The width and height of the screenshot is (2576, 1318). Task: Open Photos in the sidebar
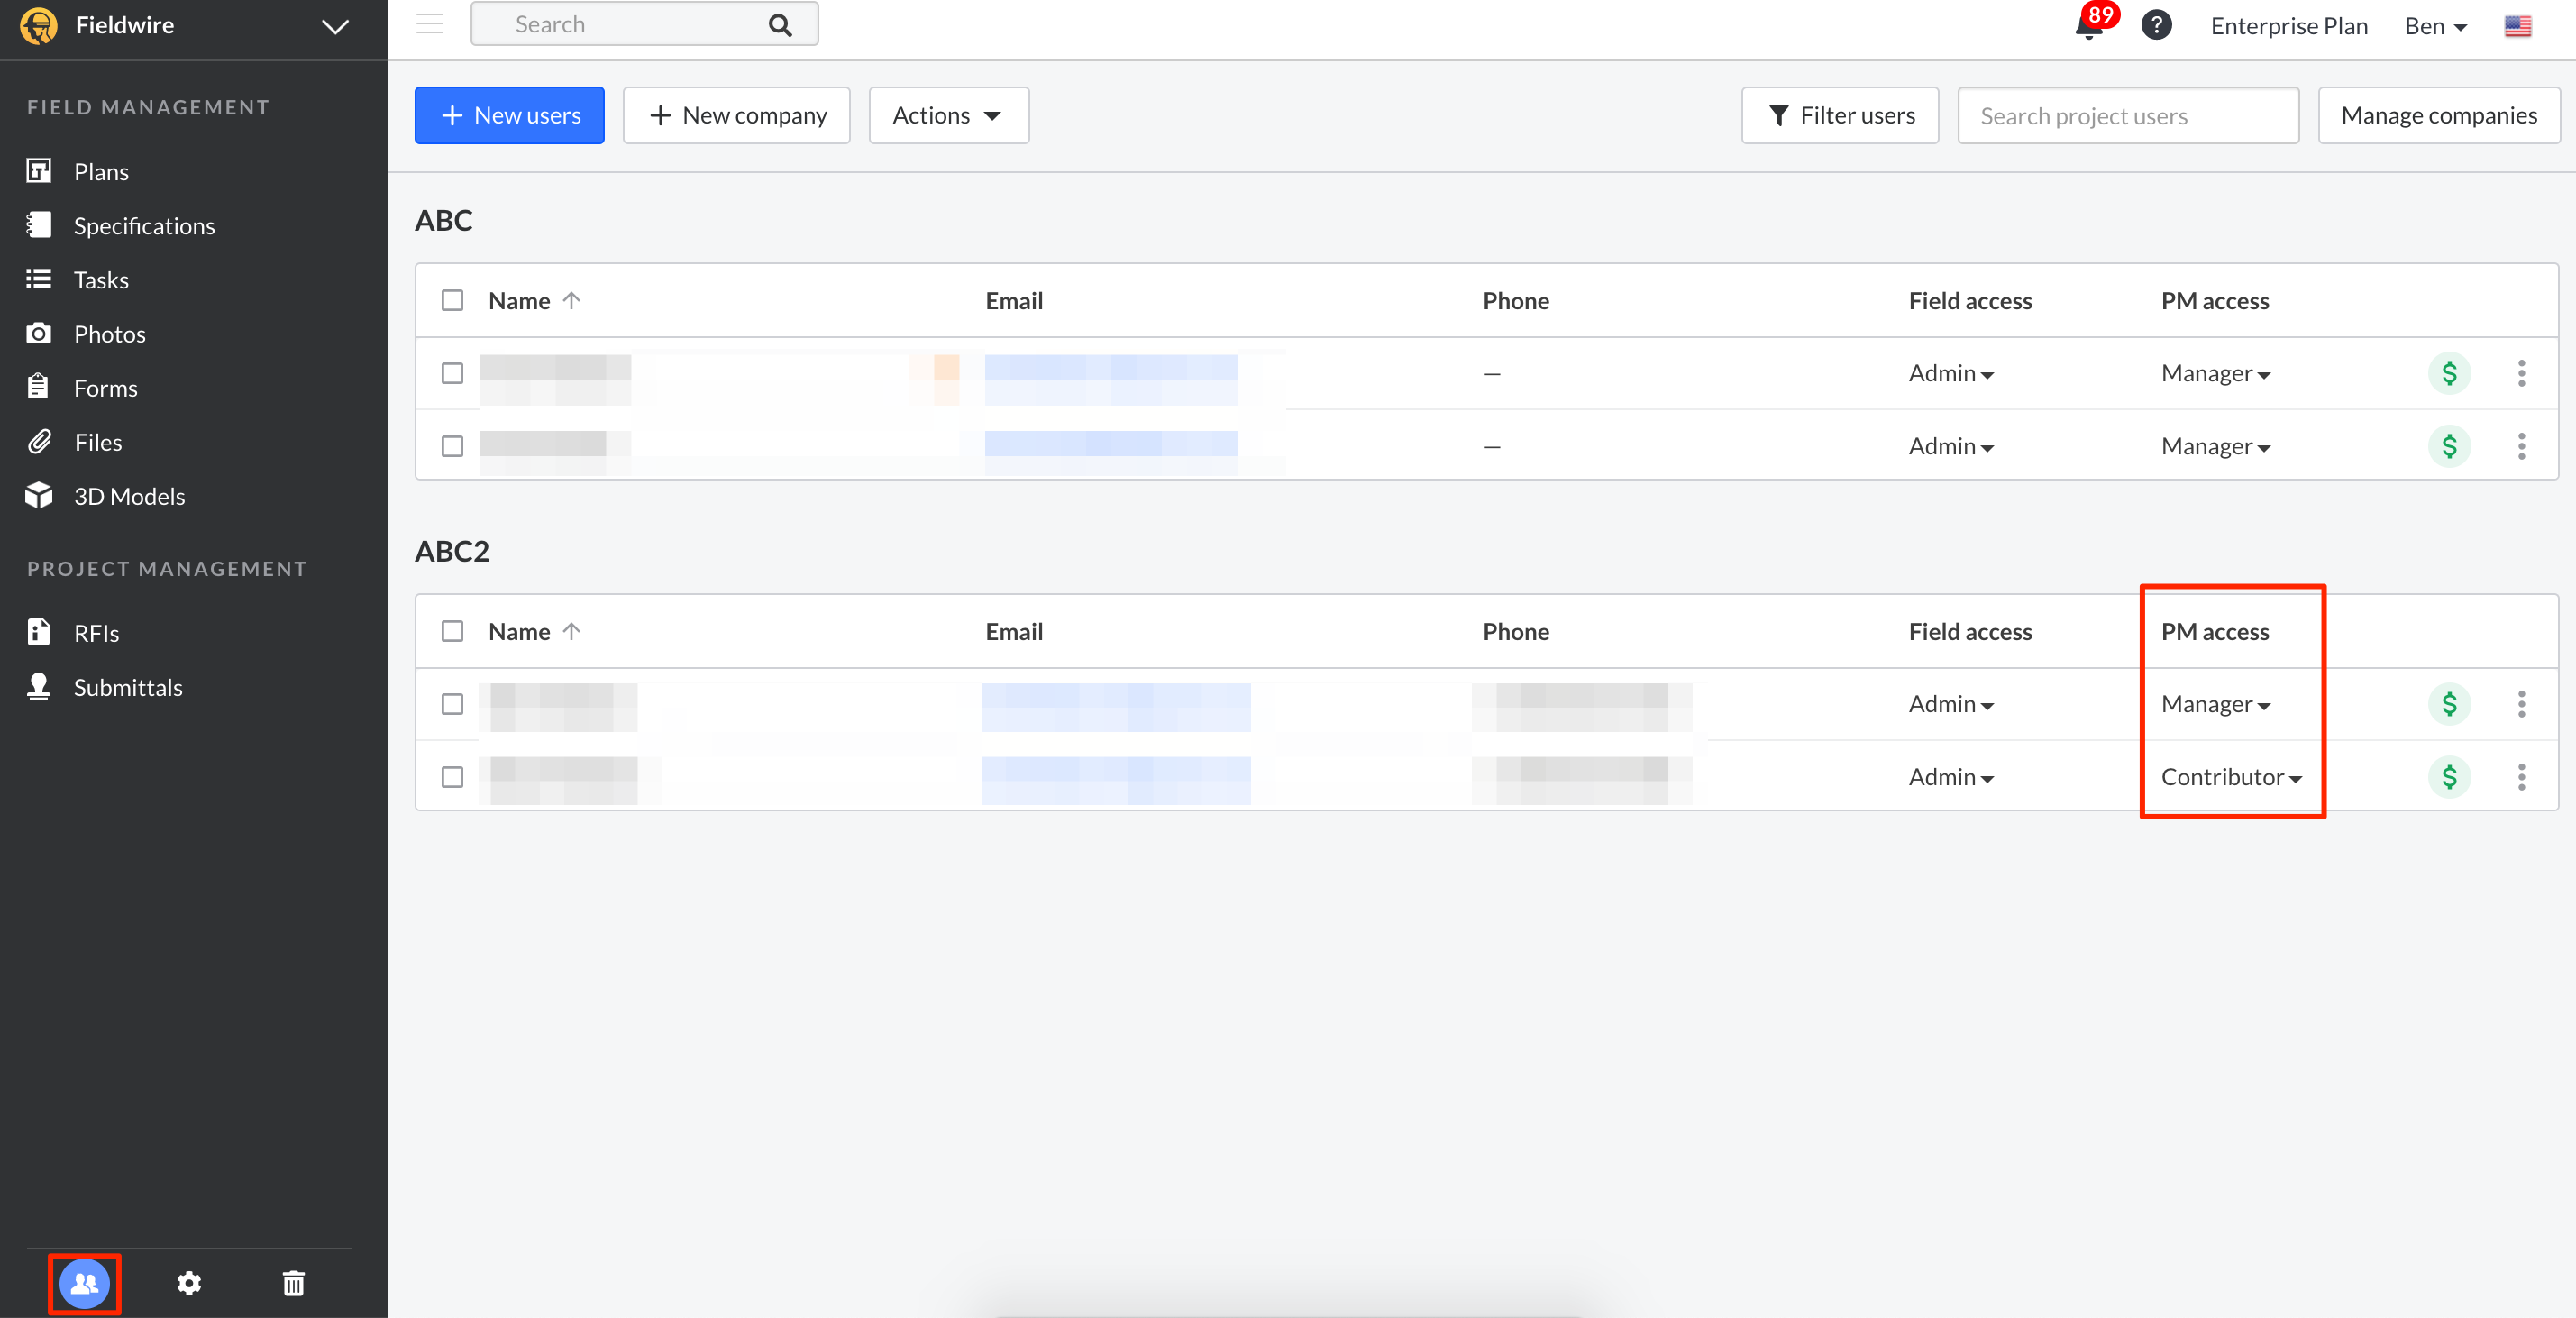pos(108,334)
